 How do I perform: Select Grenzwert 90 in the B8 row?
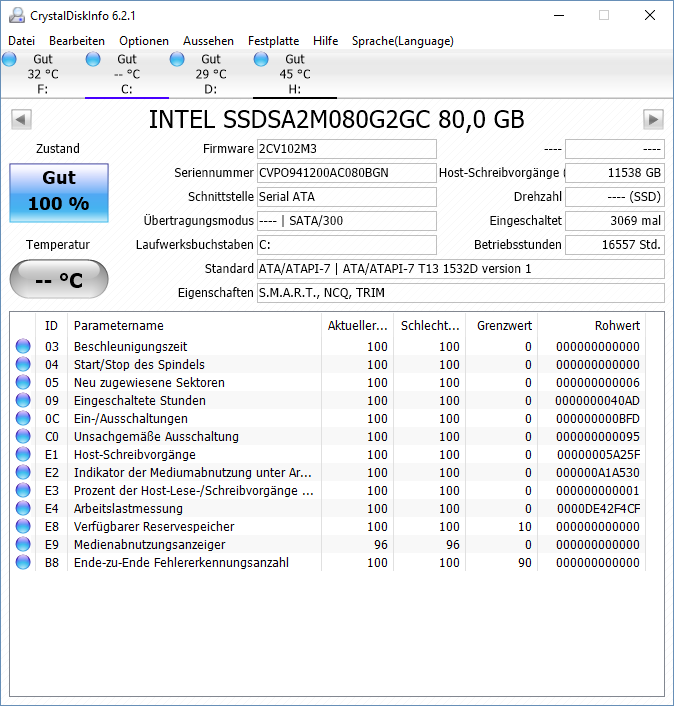(x=525, y=563)
